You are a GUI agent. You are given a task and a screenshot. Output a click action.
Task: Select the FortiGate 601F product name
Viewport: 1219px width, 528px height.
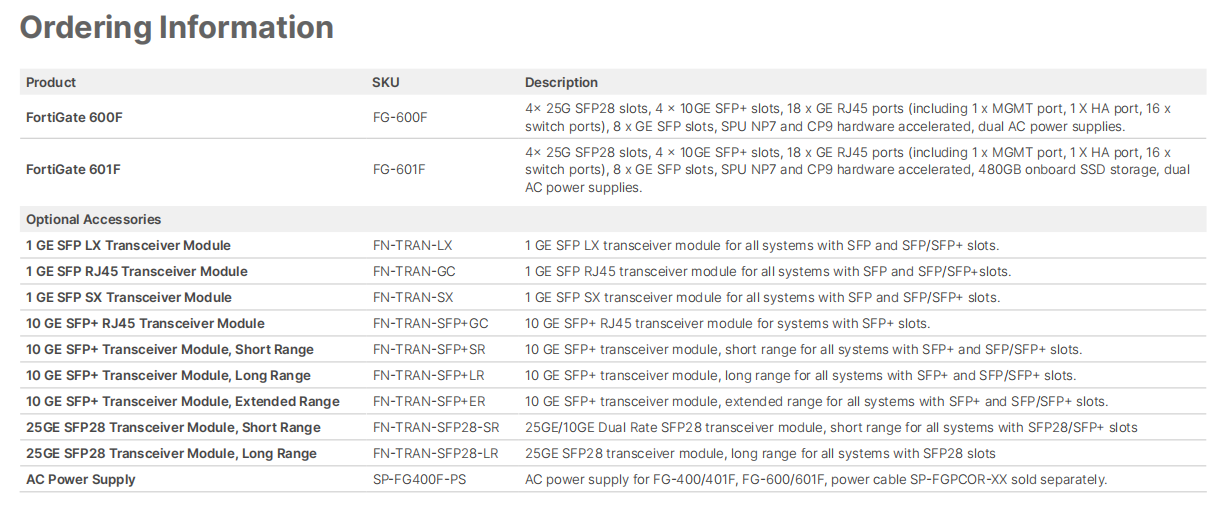[x=73, y=170]
